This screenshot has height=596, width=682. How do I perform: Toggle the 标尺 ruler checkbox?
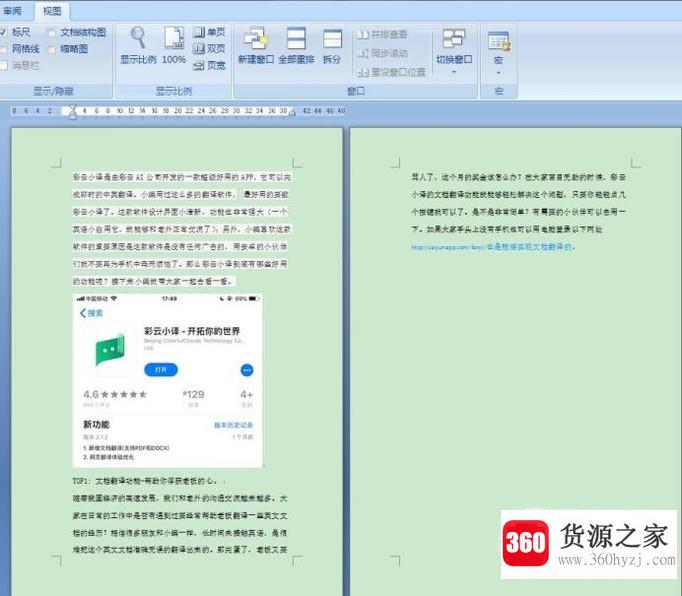3,32
